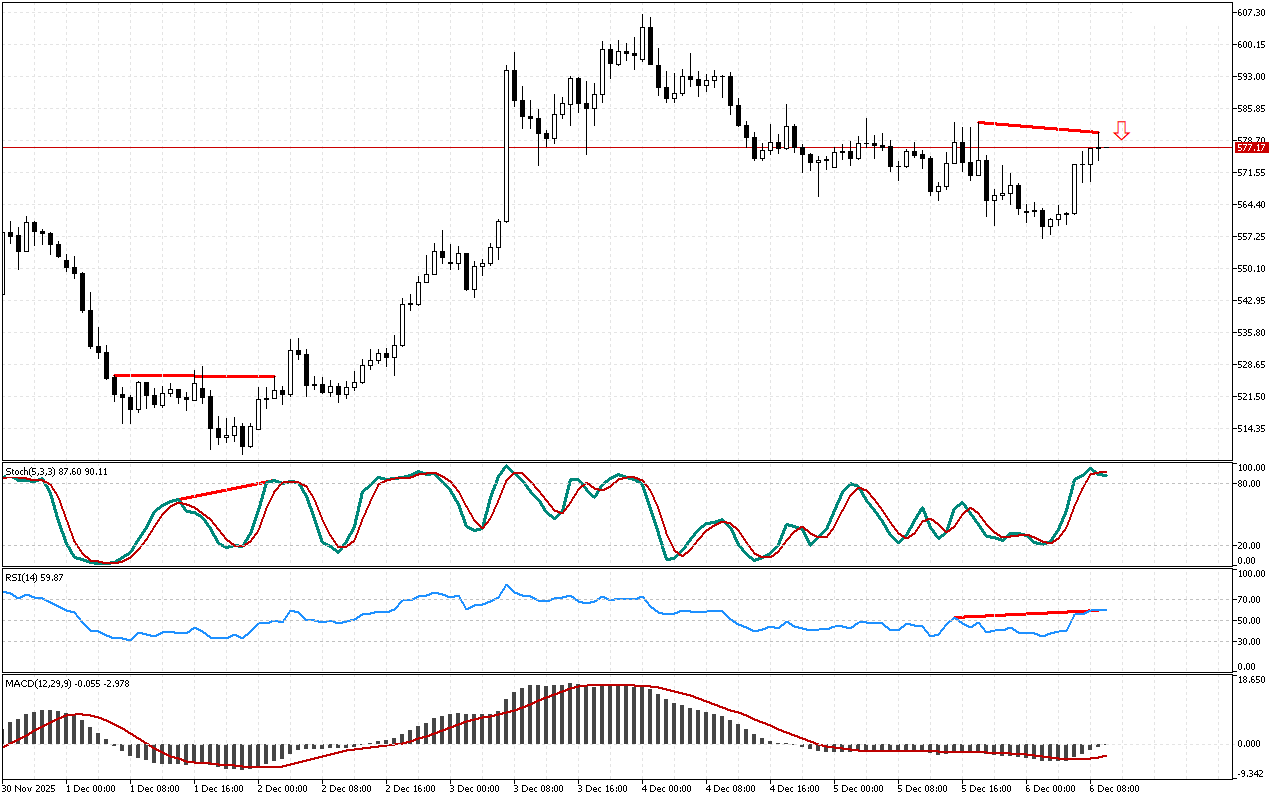
Task: Select the descending red trendline above recent candles
Action: click(1038, 127)
